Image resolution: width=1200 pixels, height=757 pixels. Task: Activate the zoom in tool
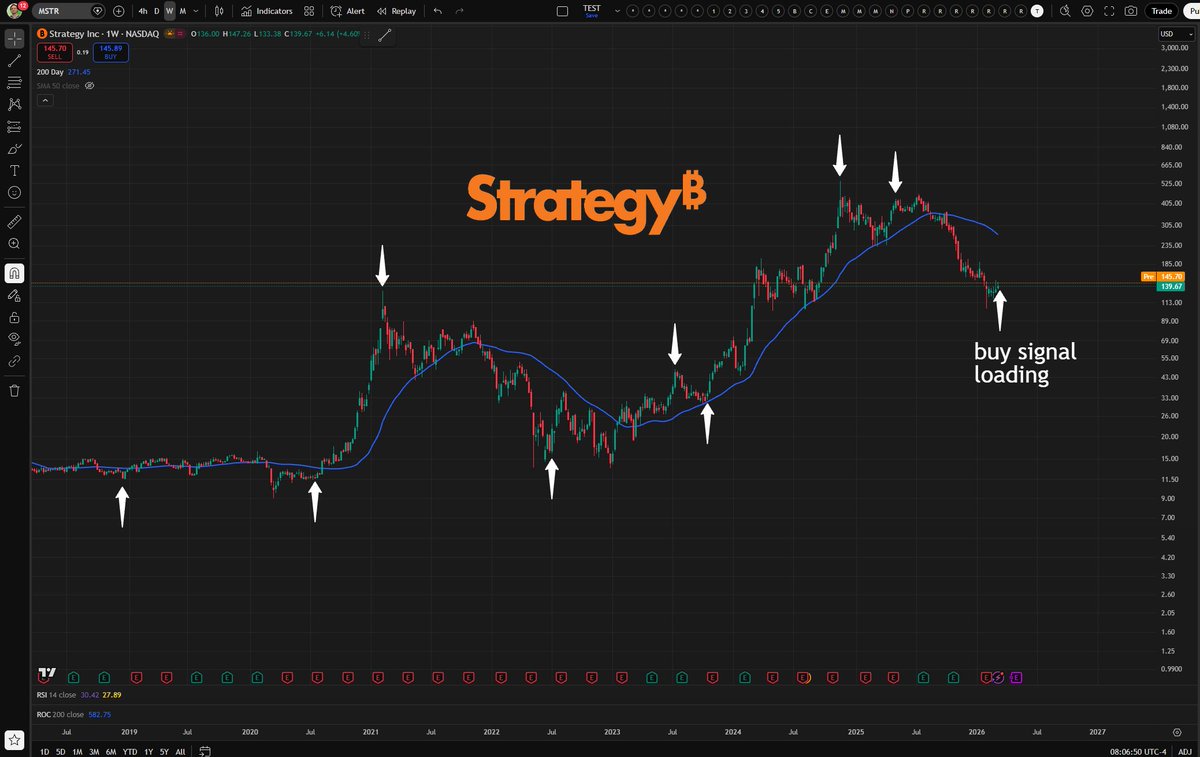tap(15, 243)
